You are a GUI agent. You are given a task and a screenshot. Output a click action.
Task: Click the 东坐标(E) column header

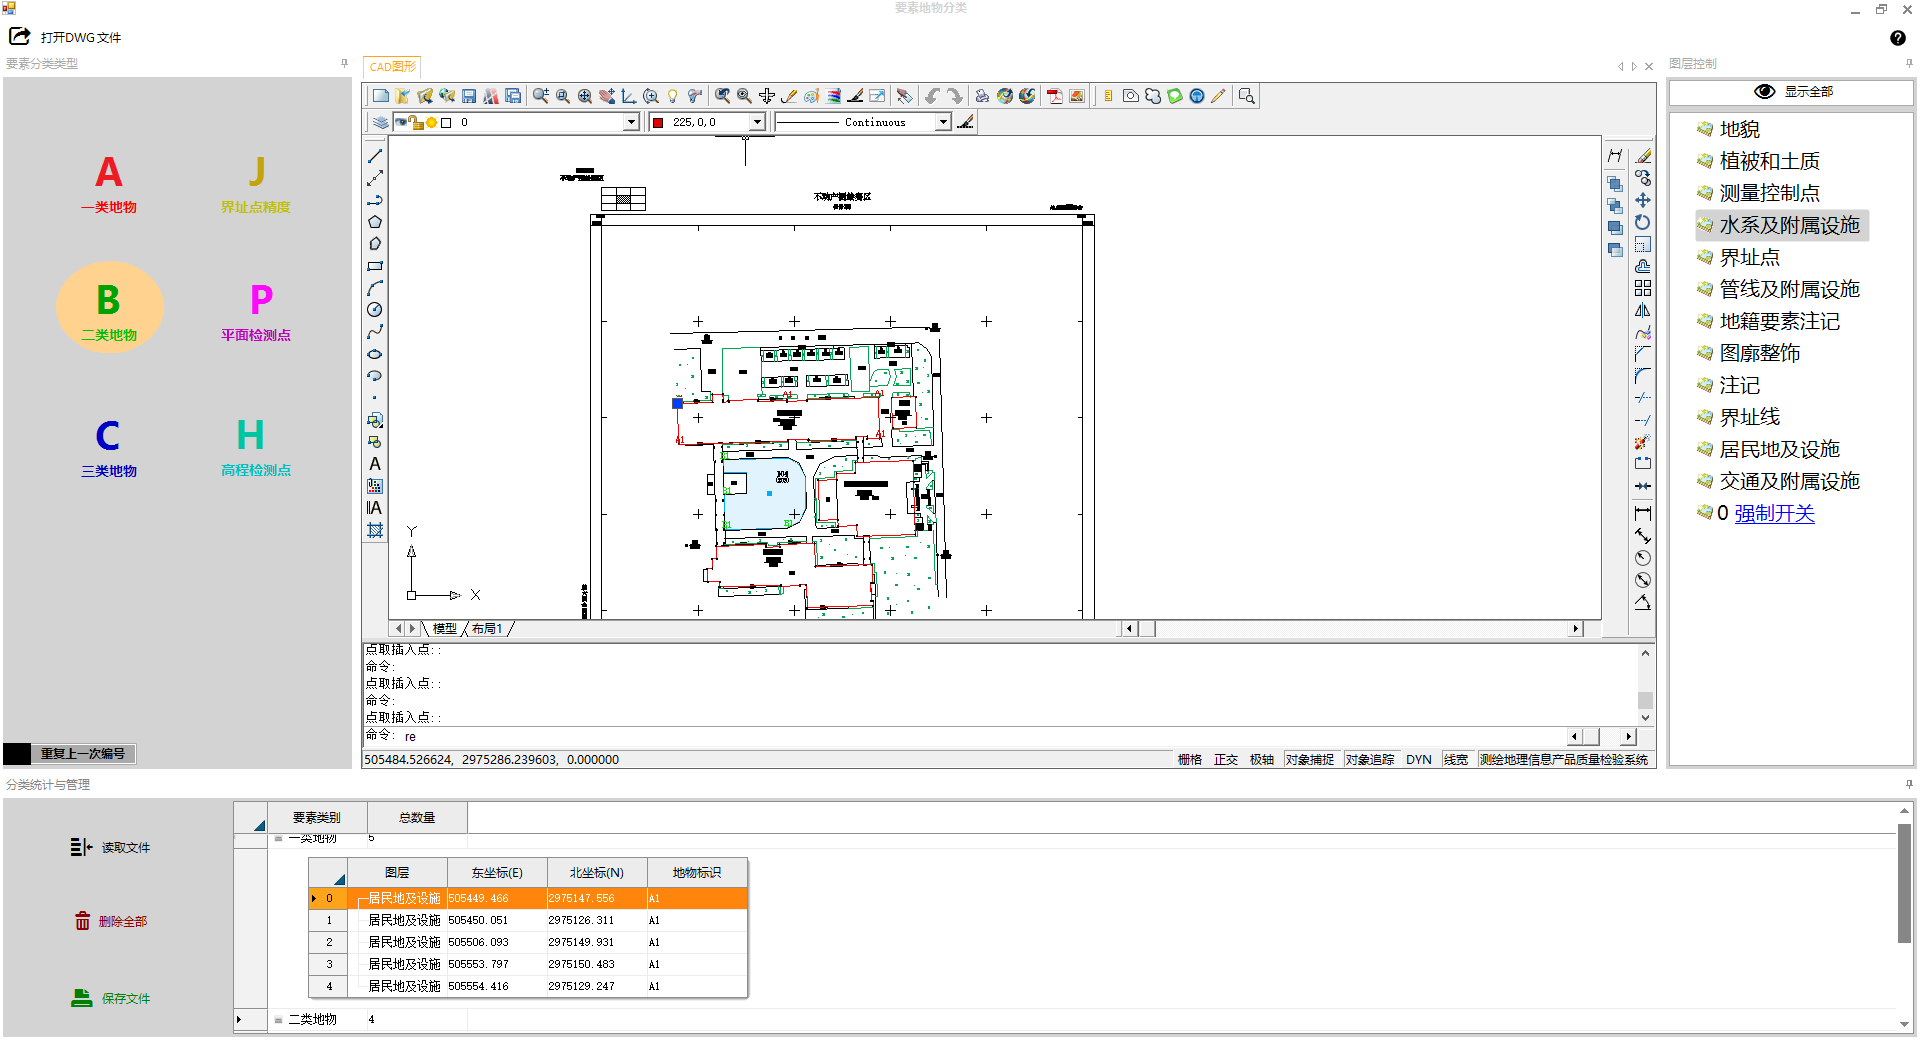497,873
